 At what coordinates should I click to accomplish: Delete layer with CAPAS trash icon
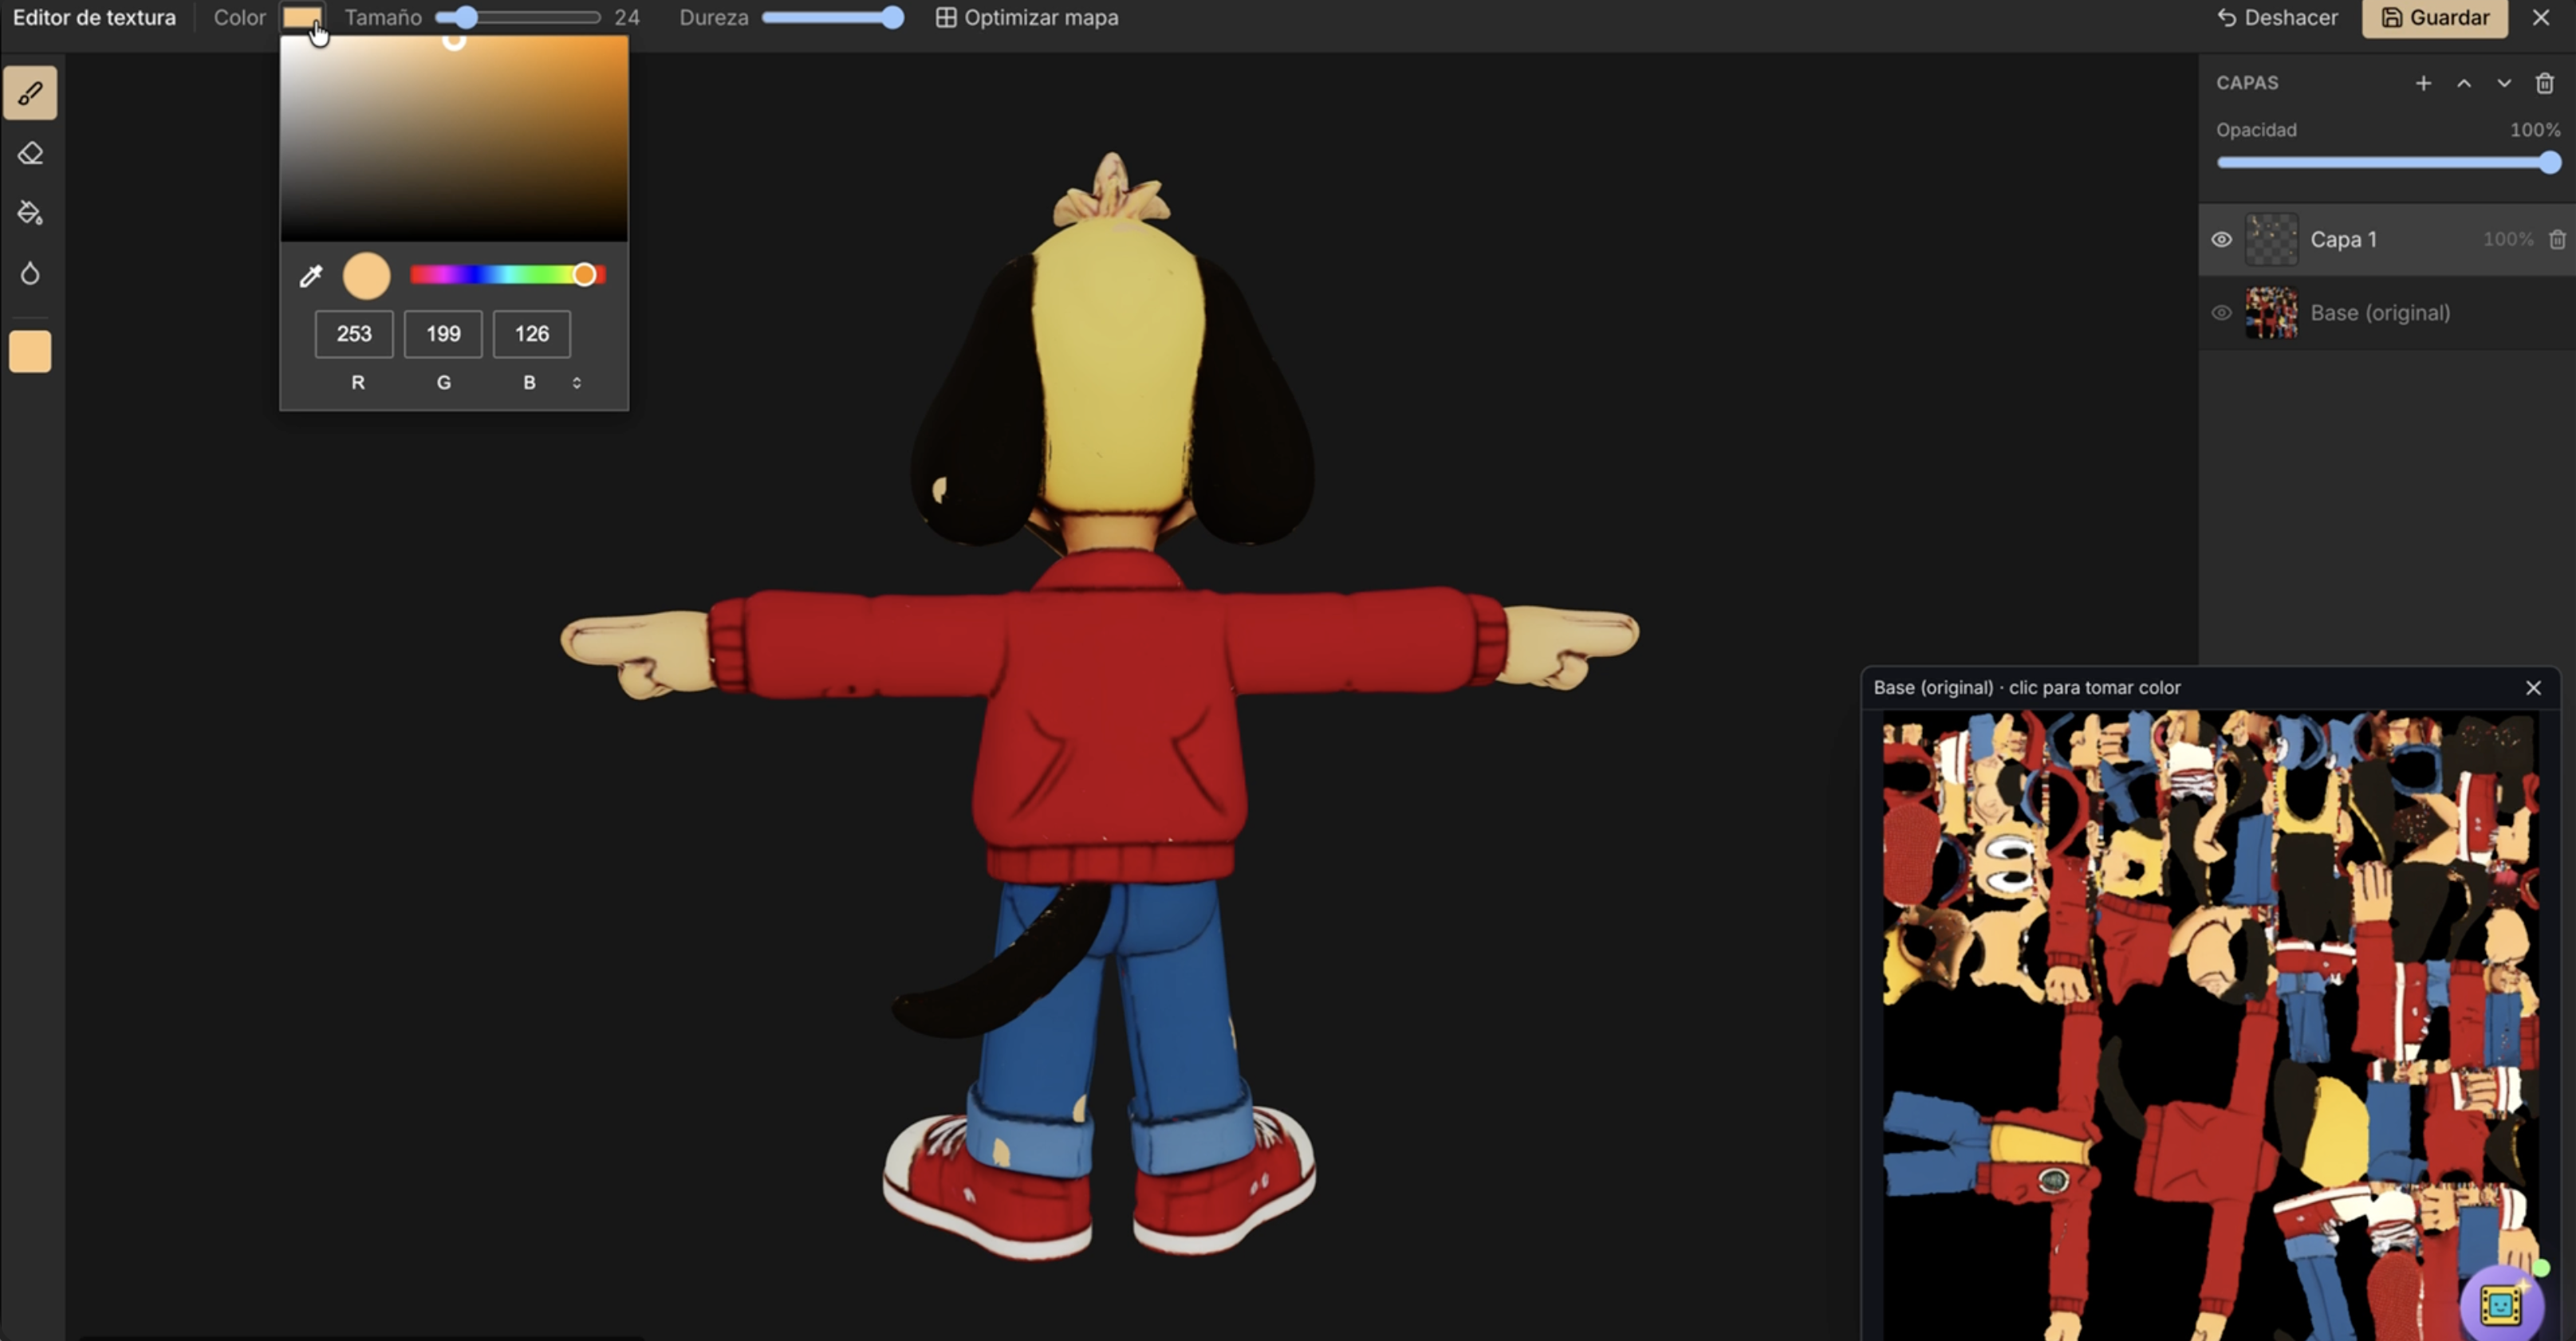(2545, 83)
